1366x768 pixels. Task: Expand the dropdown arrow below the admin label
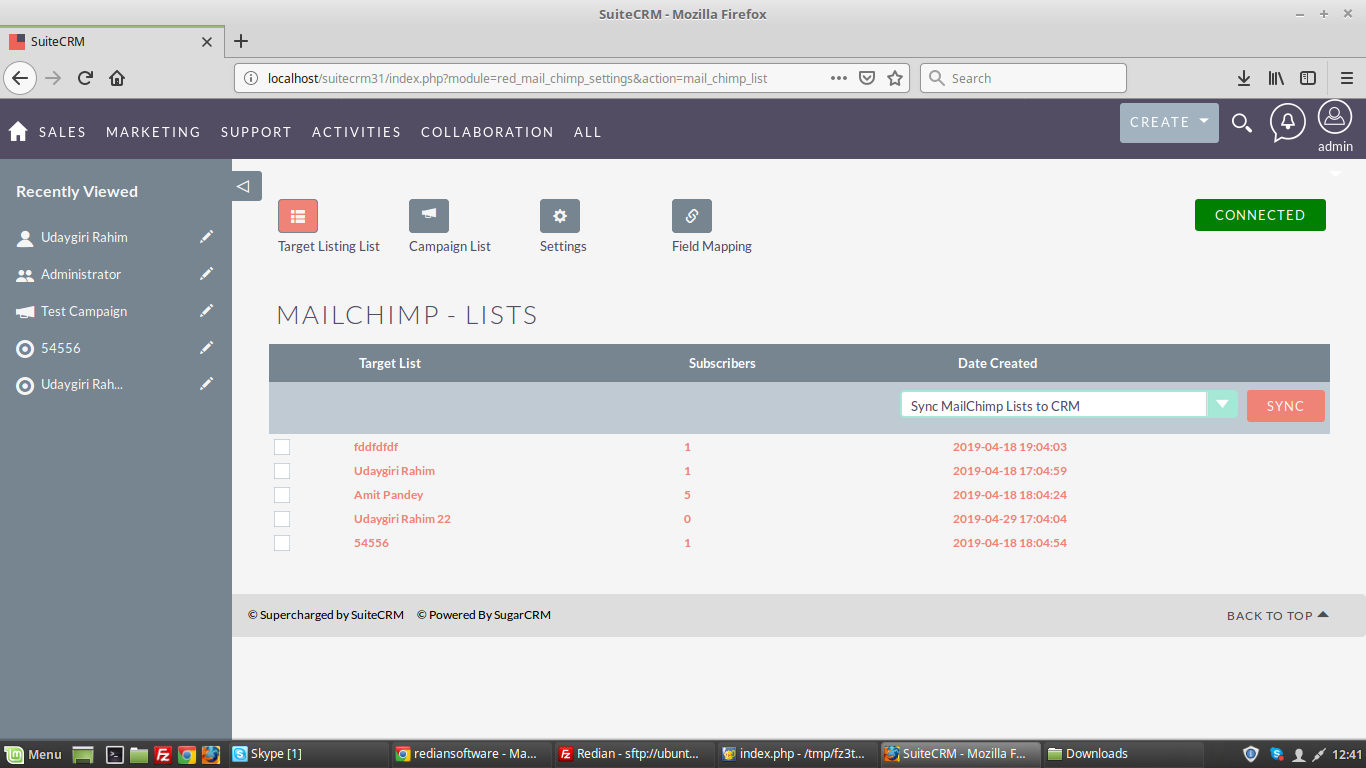[x=1335, y=174]
